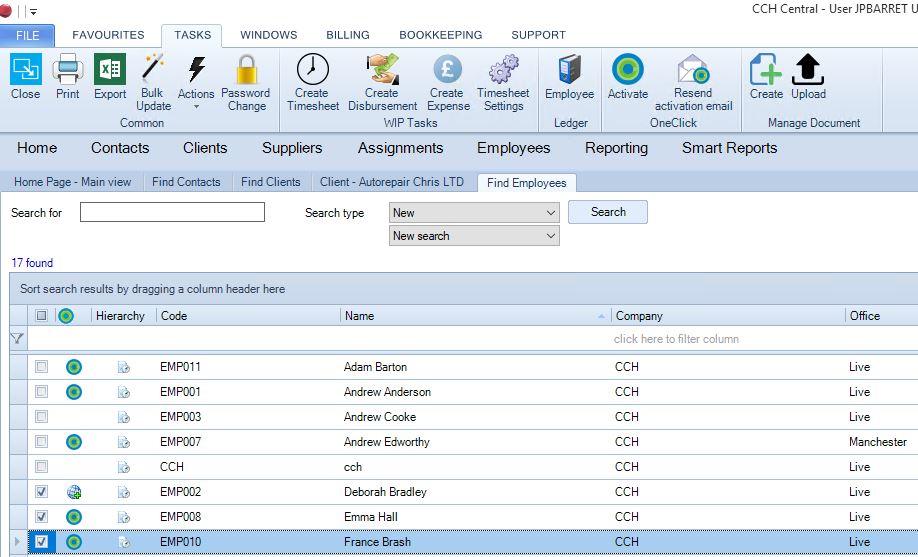Screen dimensions: 918x557
Task: Tick the checkbox for Andrew Edworthy
Action: pos(42,442)
